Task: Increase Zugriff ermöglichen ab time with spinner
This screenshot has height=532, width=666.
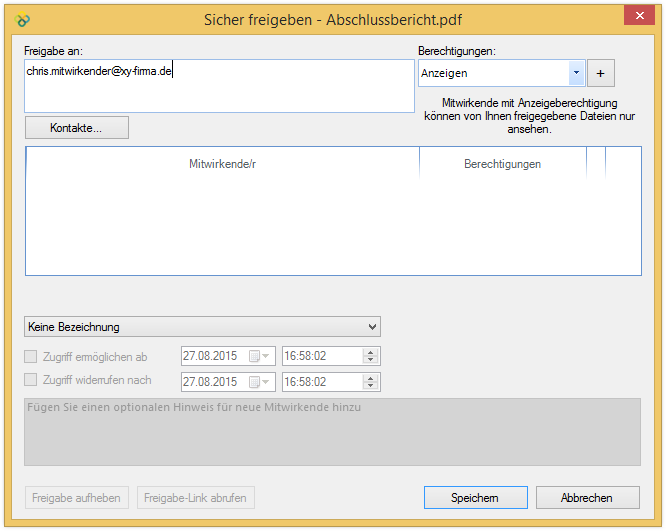Action: [x=371, y=352]
